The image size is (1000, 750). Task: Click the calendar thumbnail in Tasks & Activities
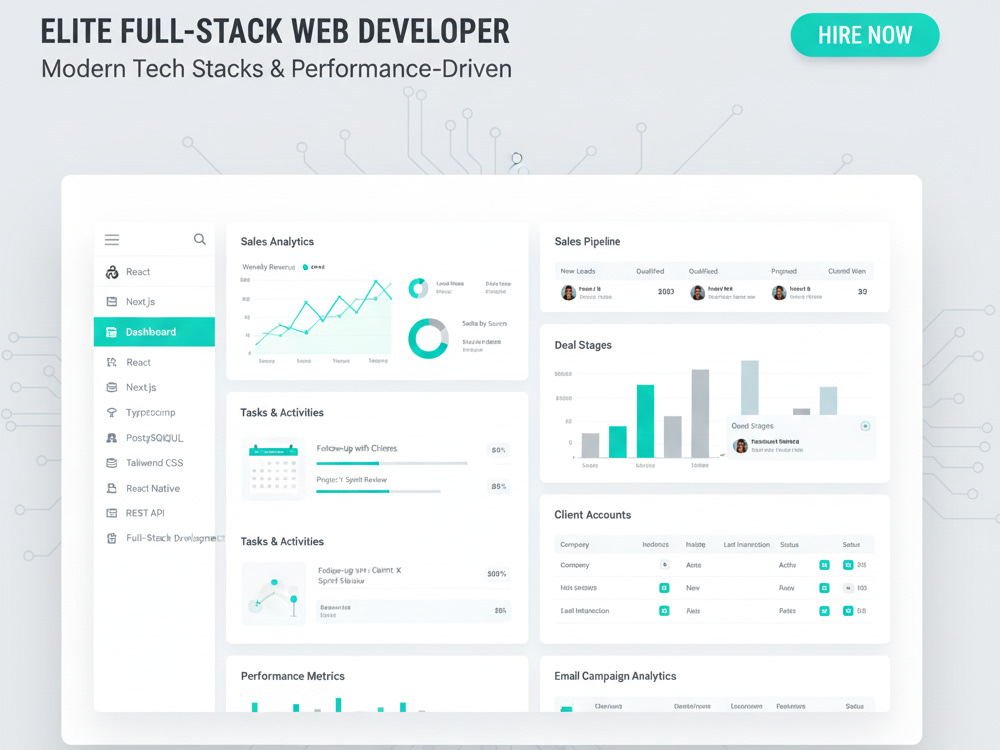click(x=274, y=469)
